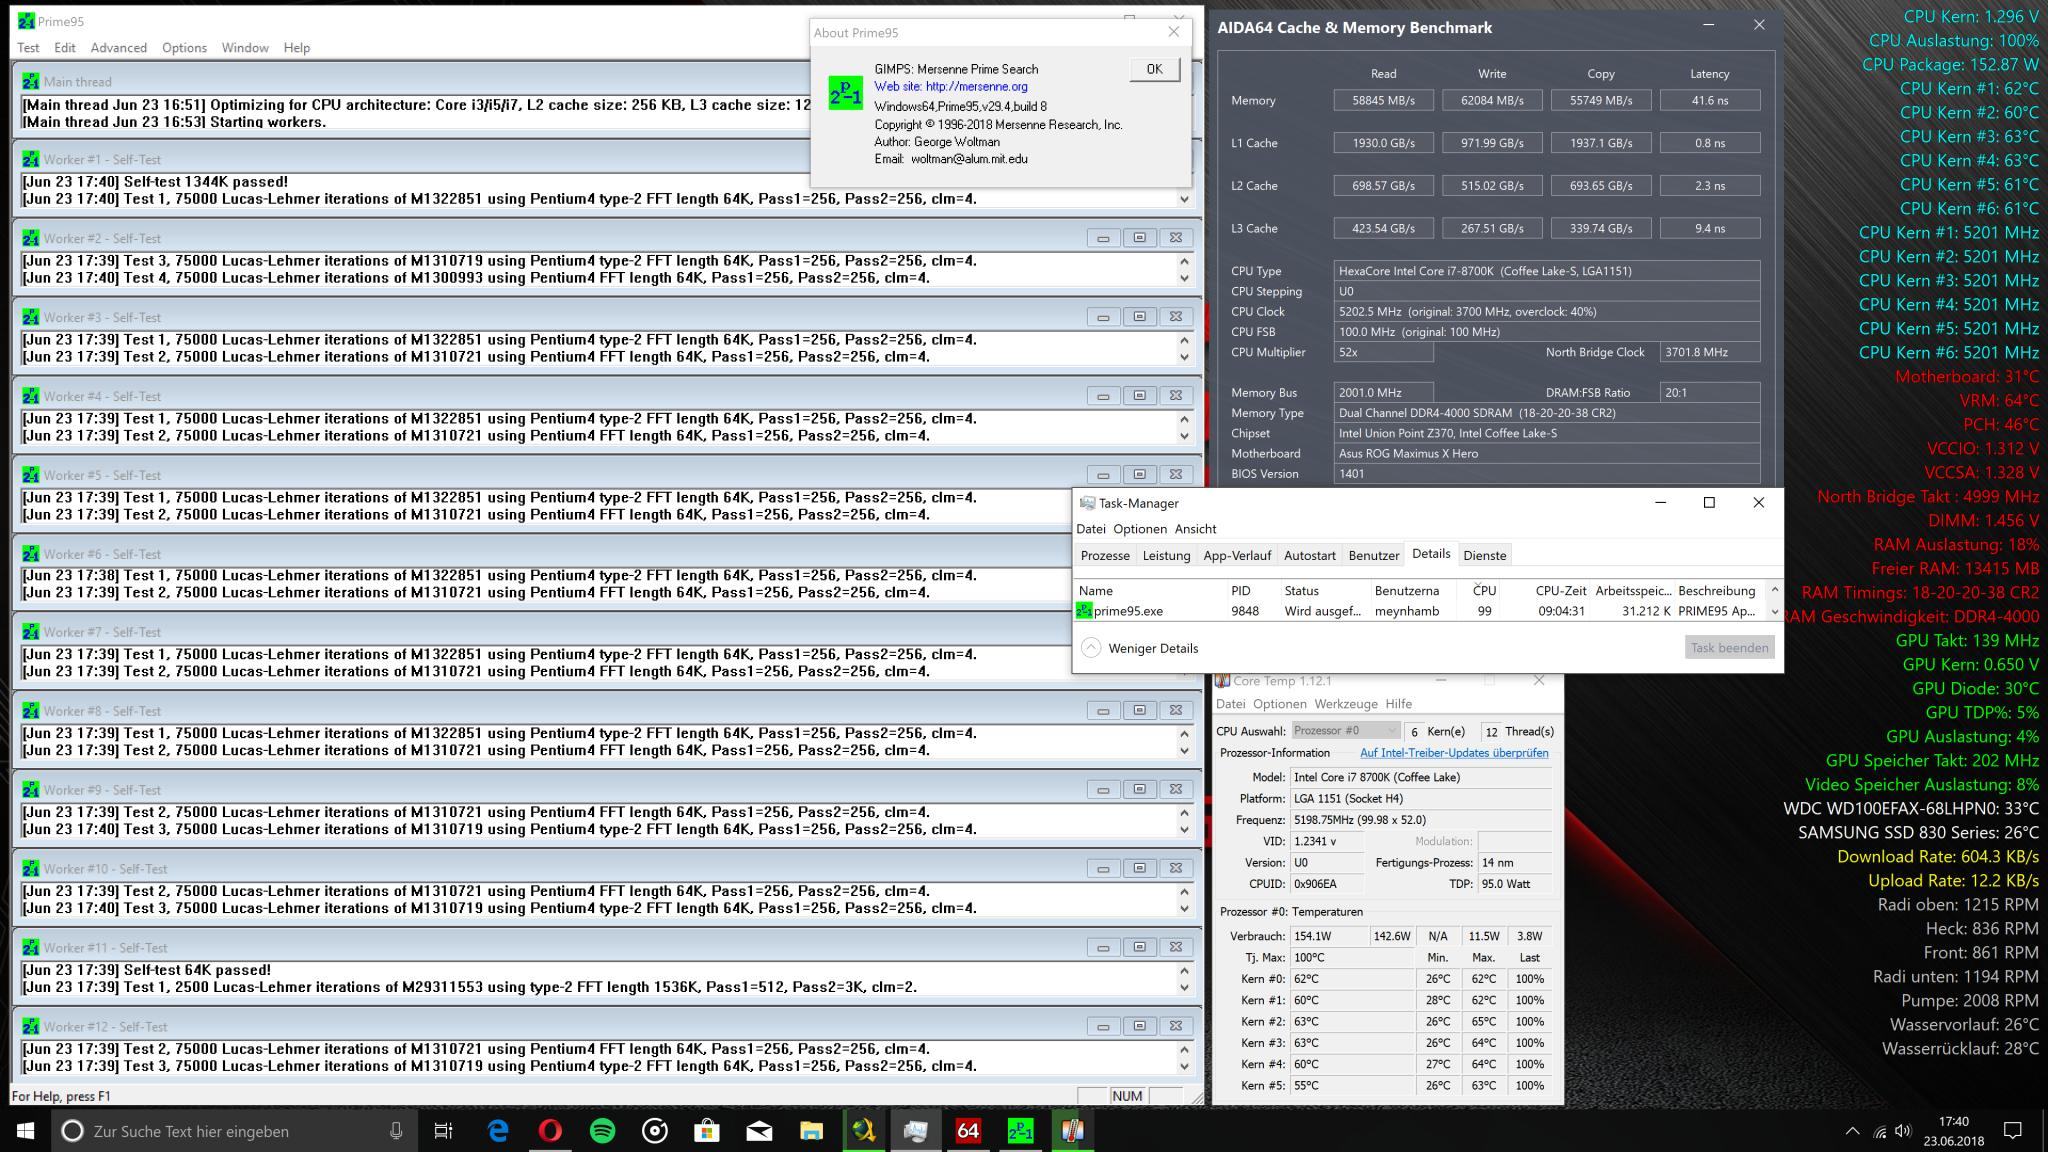
Task: Open Core Temp Optionen menu
Action: [x=1280, y=704]
